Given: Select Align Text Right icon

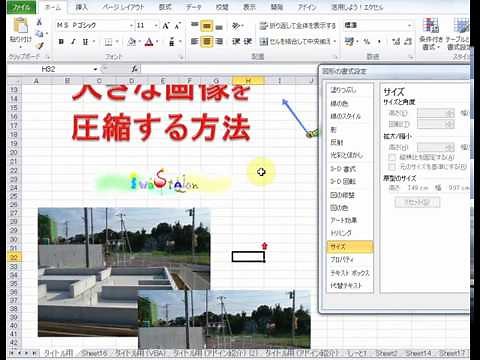Looking at the screenshot, I should [219, 42].
